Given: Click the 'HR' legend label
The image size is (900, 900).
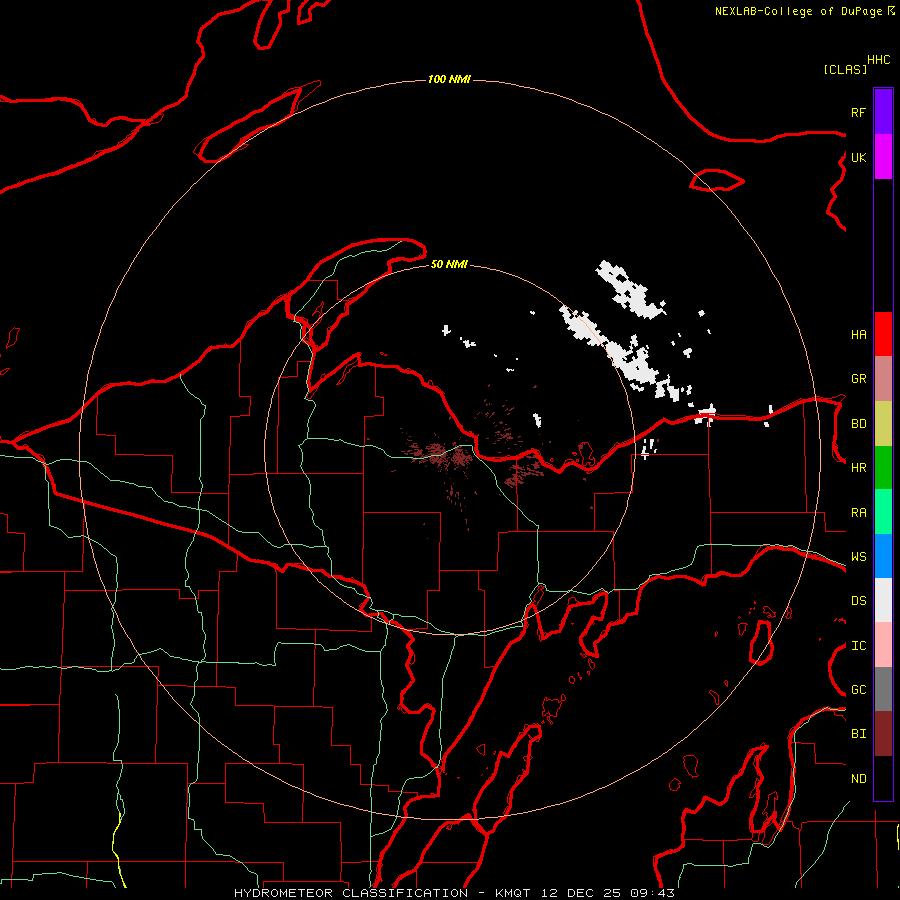Looking at the screenshot, I should (858, 468).
